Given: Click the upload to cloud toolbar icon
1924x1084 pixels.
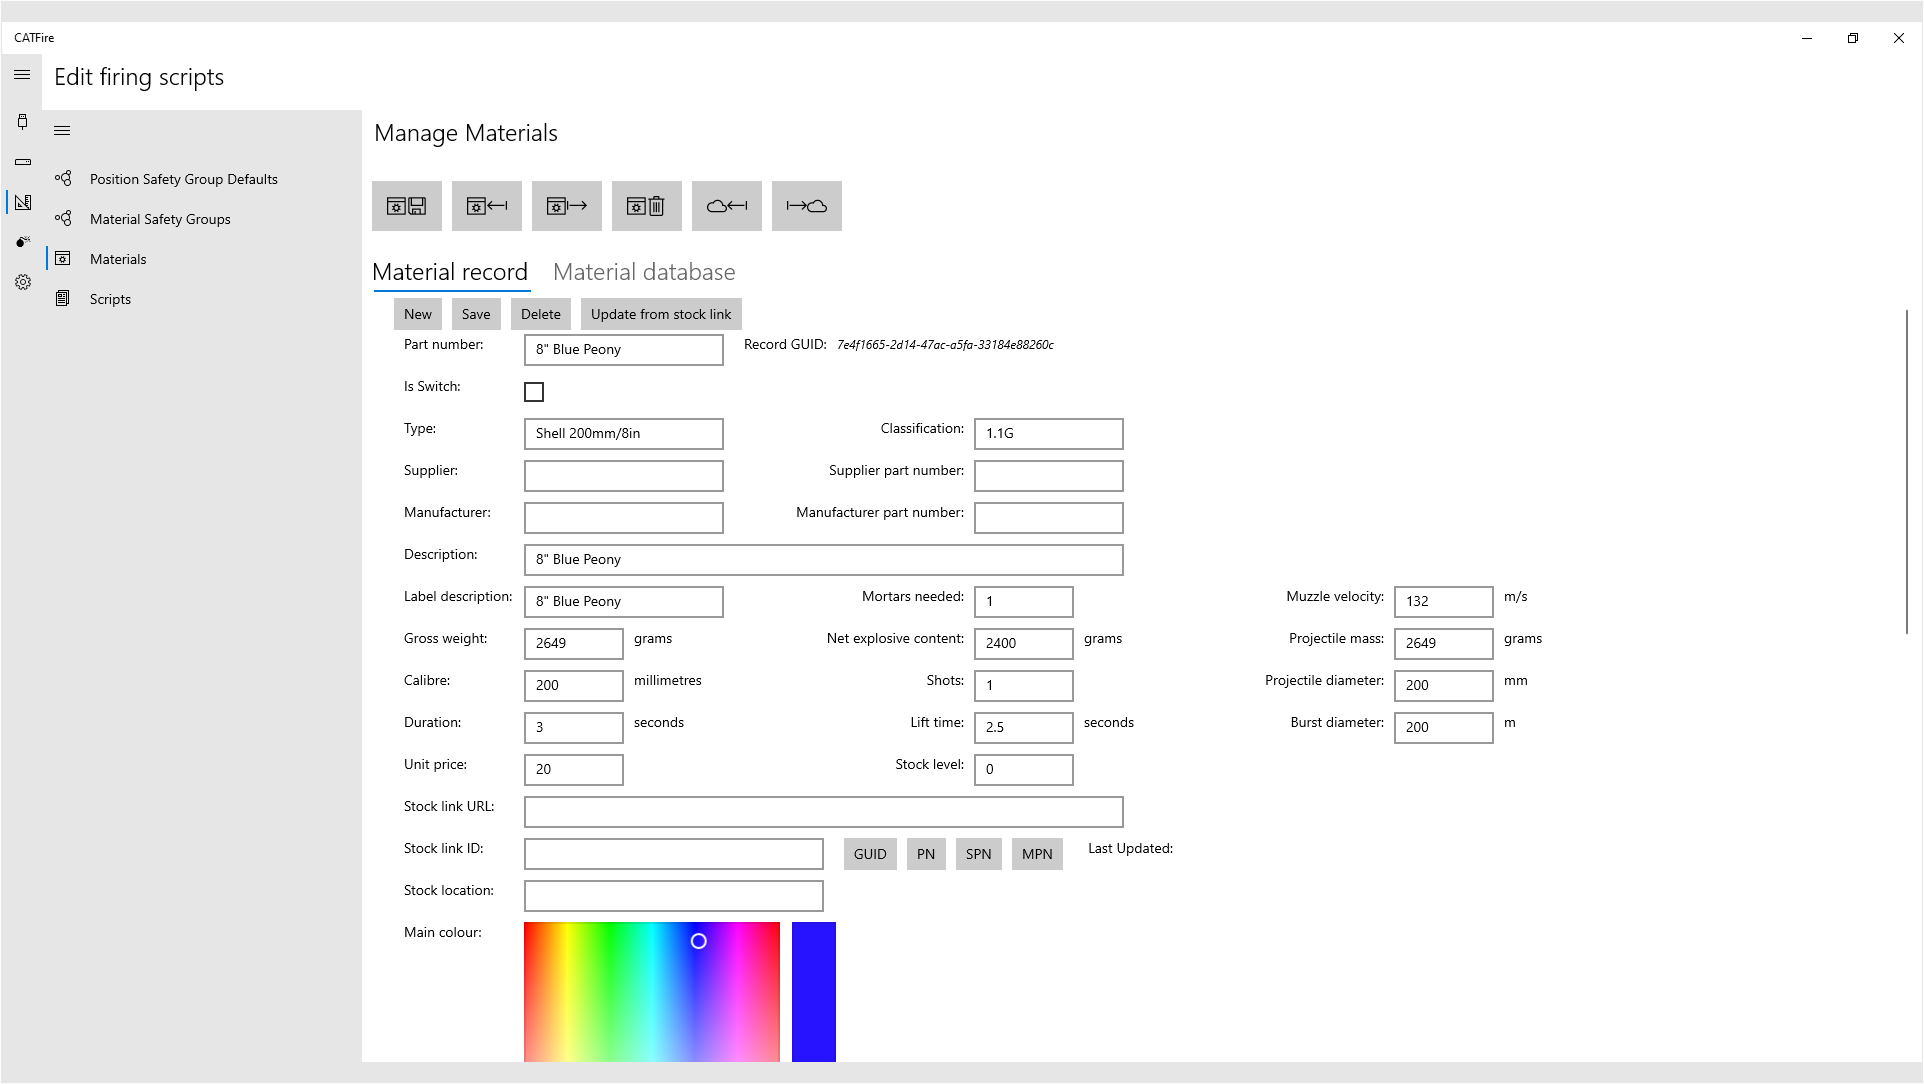Looking at the screenshot, I should (x=807, y=206).
